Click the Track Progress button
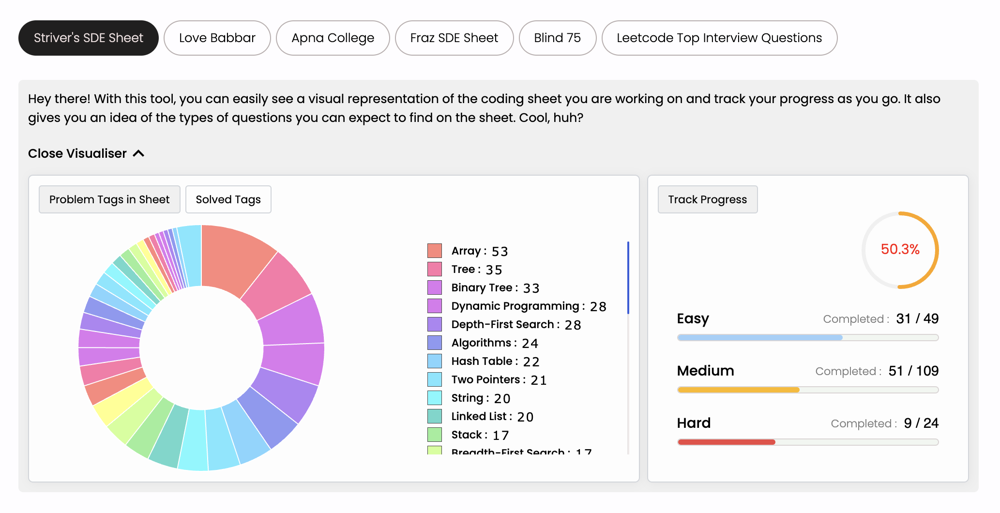This screenshot has height=513, width=1000. coord(707,199)
